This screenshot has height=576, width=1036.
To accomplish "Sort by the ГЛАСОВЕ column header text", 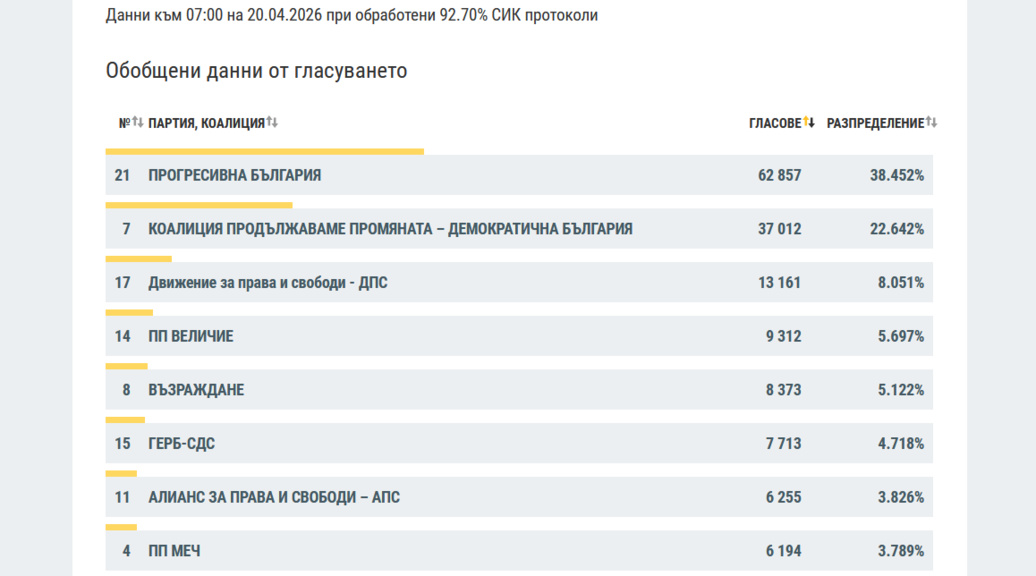I will click(775, 123).
